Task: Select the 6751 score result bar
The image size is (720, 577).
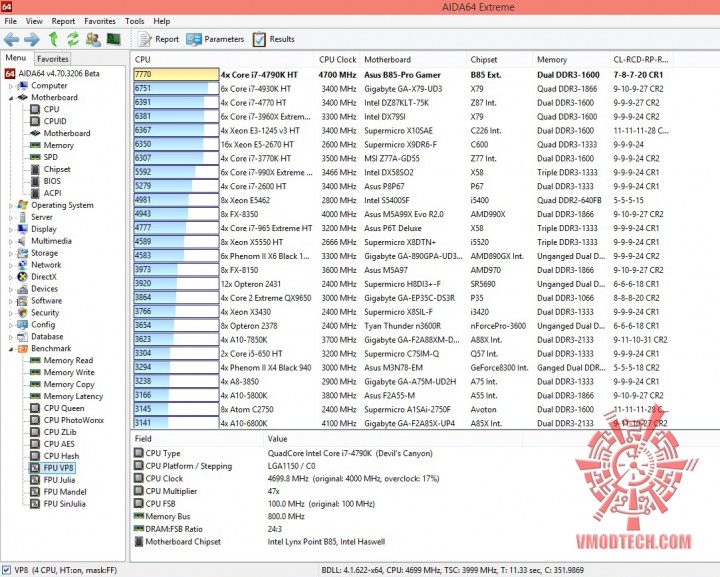Action: (x=176, y=89)
